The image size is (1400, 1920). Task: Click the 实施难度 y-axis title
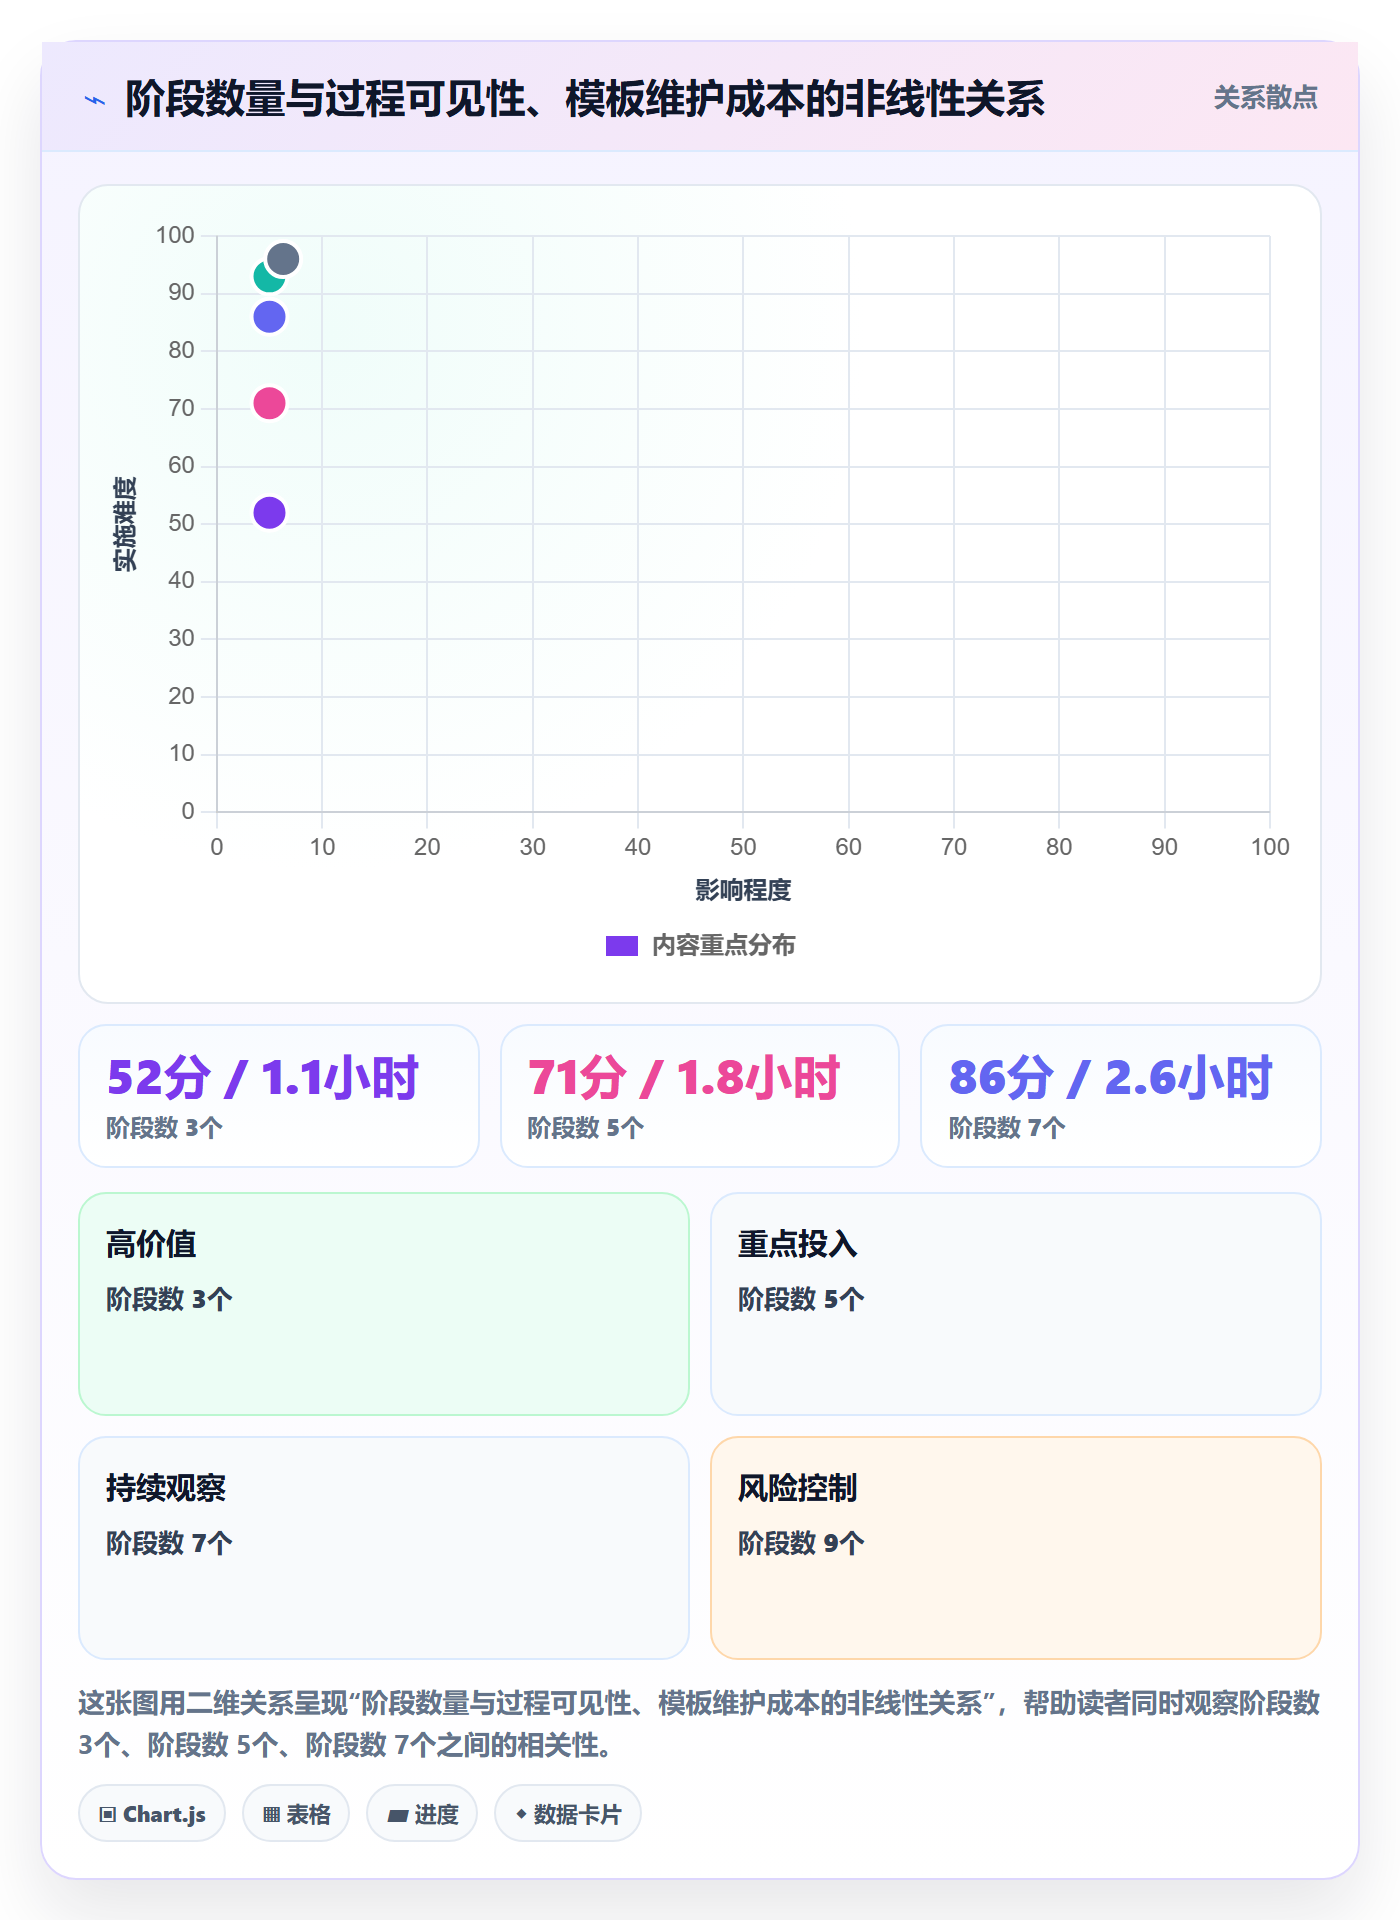125,524
